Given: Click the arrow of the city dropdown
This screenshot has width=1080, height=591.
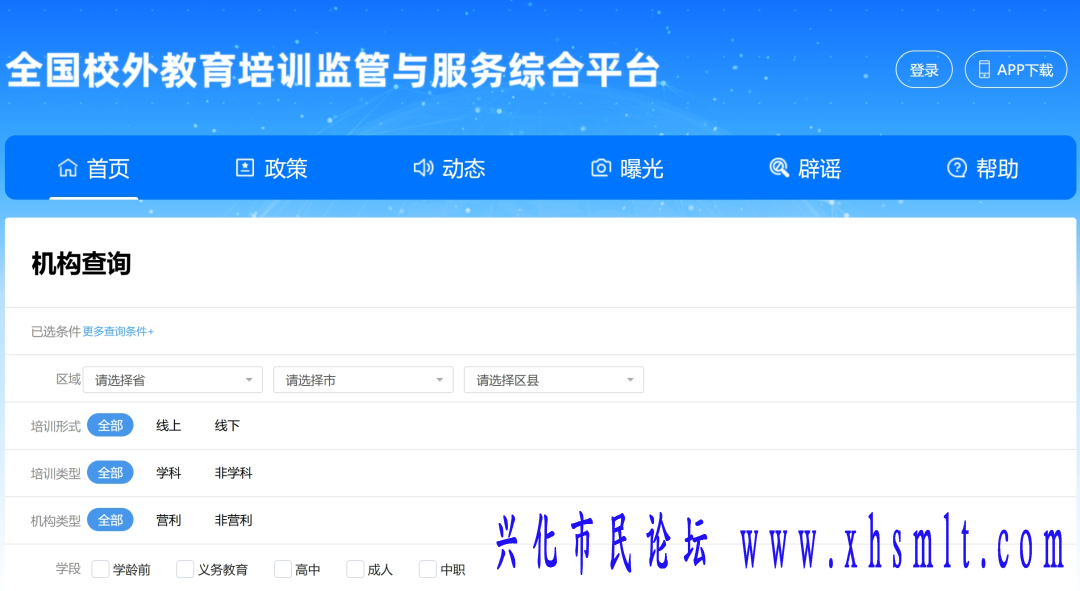Looking at the screenshot, I should (x=439, y=380).
